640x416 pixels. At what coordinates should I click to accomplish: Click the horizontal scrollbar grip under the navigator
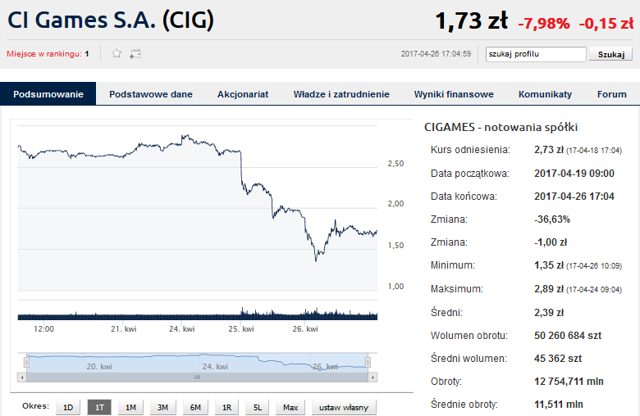tap(197, 377)
